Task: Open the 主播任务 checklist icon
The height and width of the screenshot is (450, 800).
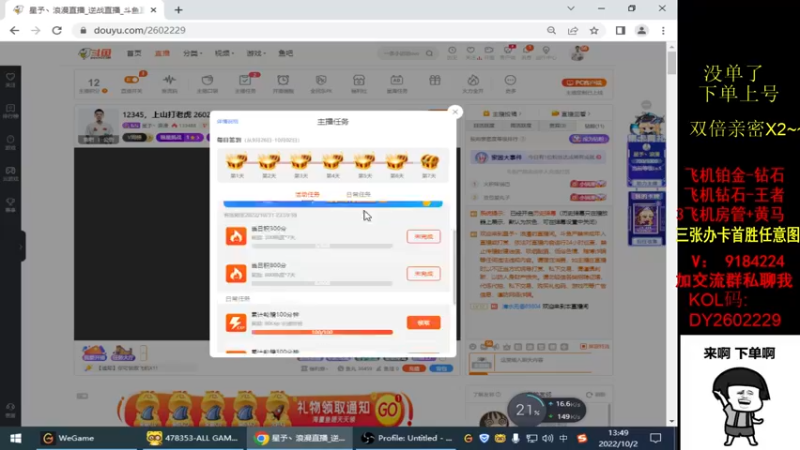Action: coord(245,80)
